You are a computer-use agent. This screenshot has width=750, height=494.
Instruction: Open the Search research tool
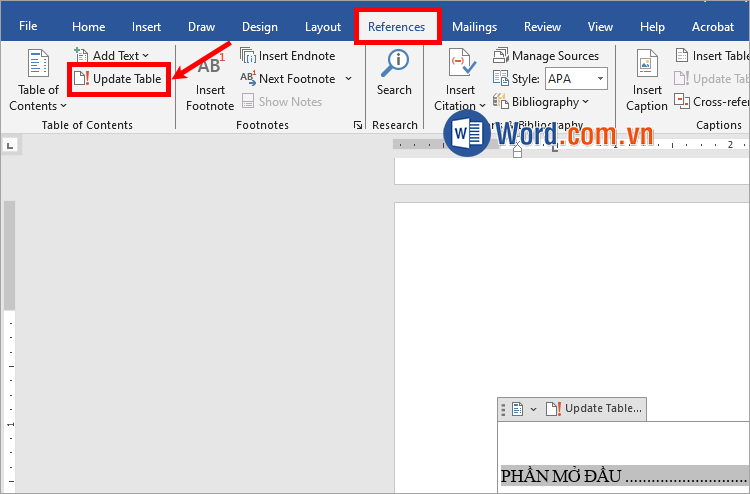tap(394, 65)
